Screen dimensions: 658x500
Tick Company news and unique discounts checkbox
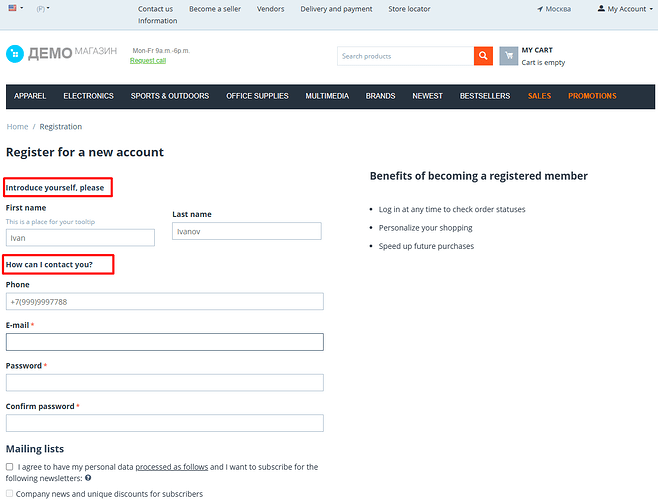[x=10, y=494]
